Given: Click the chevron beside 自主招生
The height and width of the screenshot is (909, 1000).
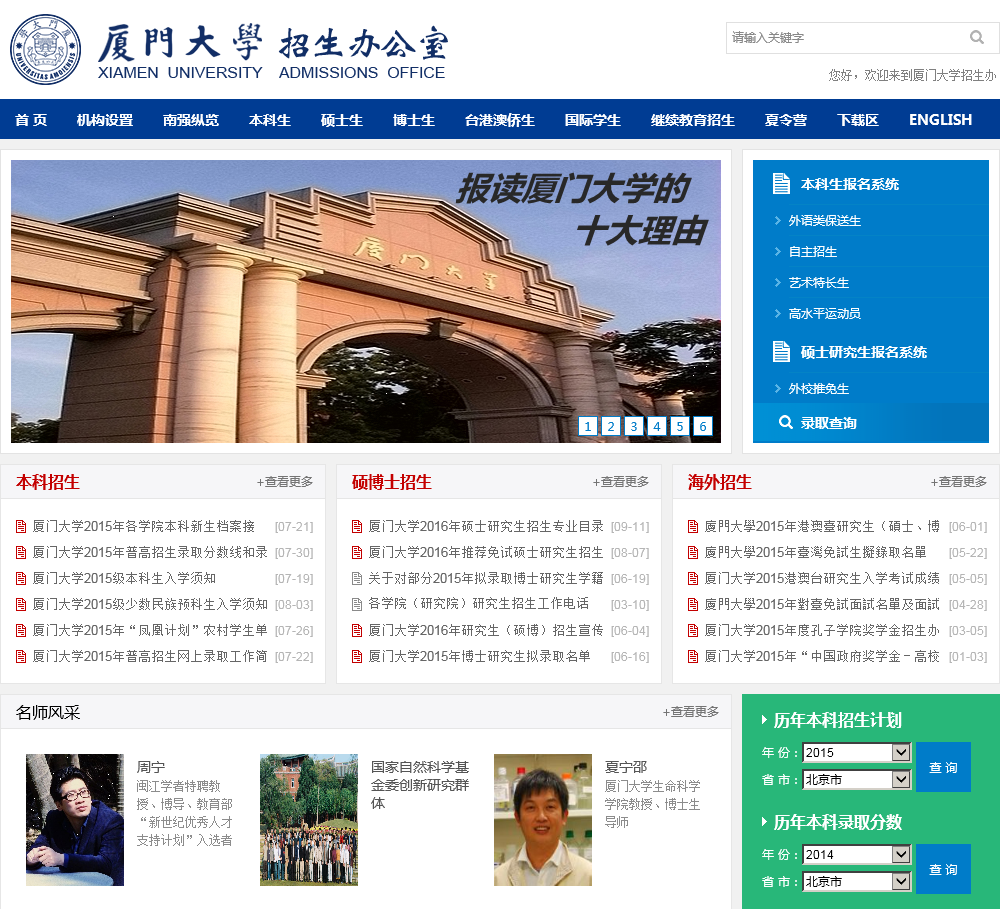Looking at the screenshot, I should [777, 251].
